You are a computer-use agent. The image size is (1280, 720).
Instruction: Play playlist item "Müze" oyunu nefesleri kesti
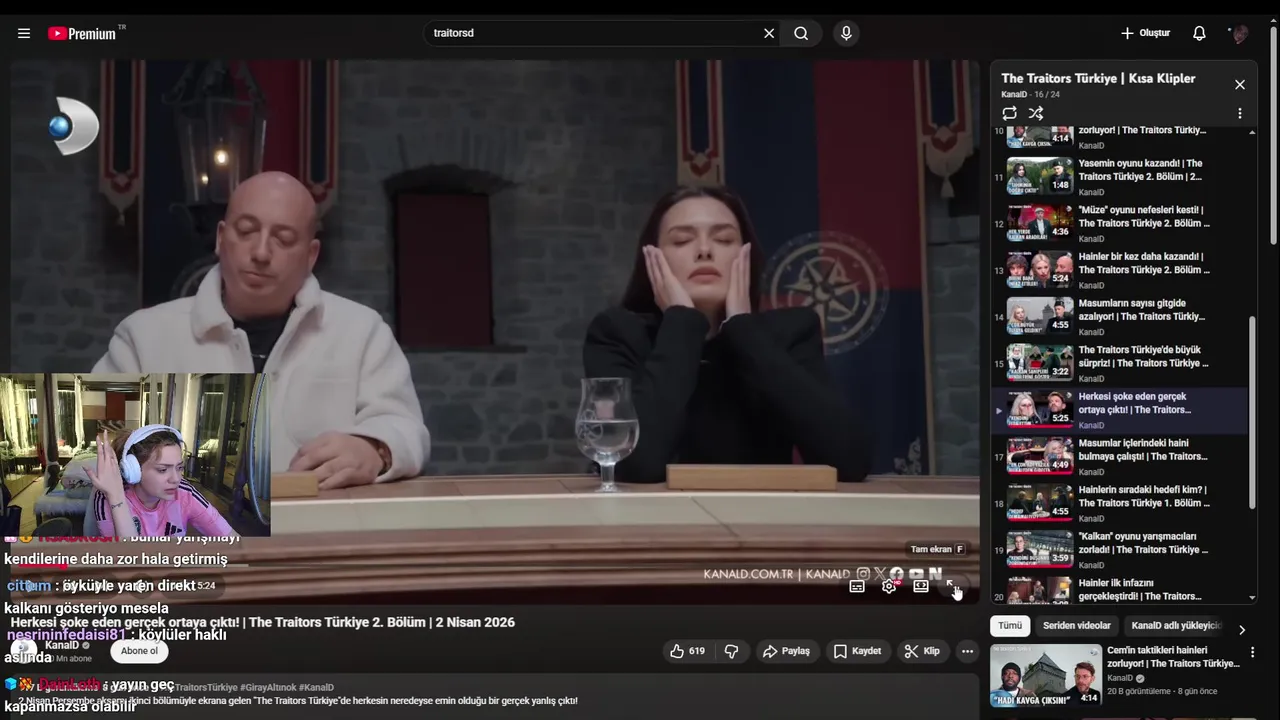click(x=1119, y=223)
